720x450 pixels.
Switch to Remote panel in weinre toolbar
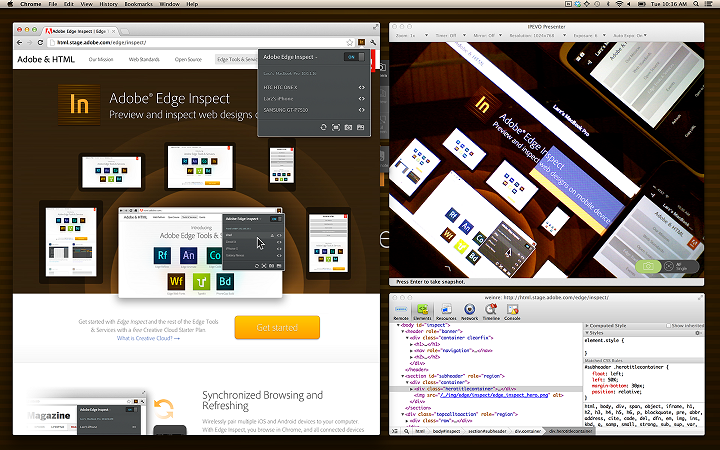(401, 312)
